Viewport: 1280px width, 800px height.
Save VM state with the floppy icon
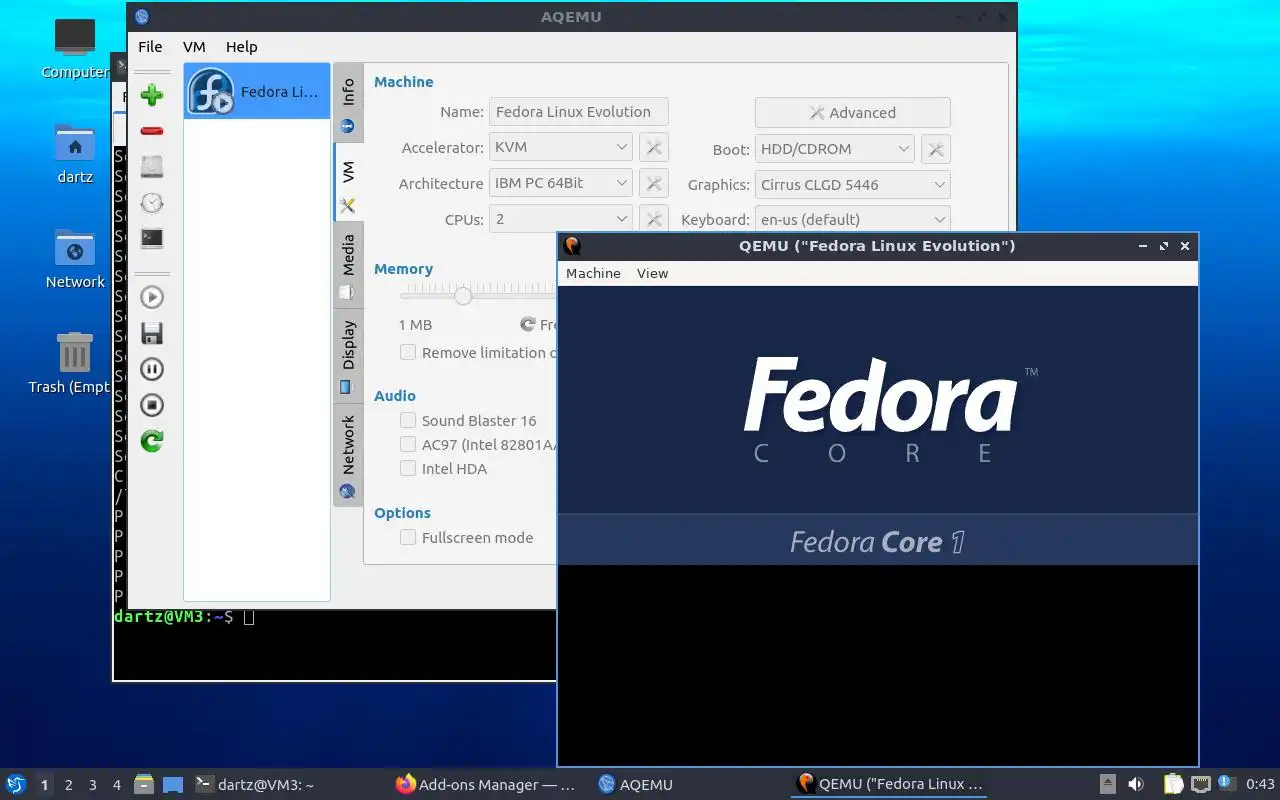(x=152, y=333)
